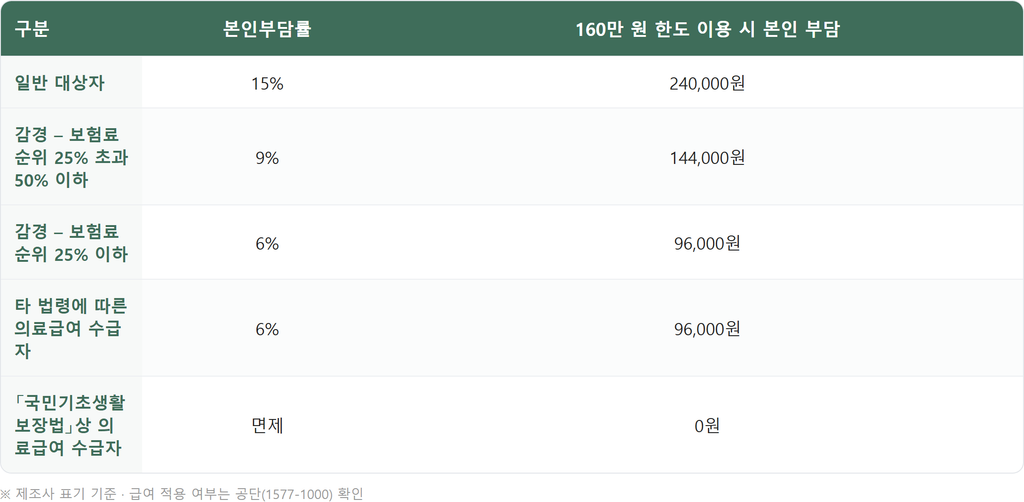This screenshot has height=502, width=1024.
Task: Select 국민기초생활보장법상 의료급여 수급자 label
Action: (71, 425)
